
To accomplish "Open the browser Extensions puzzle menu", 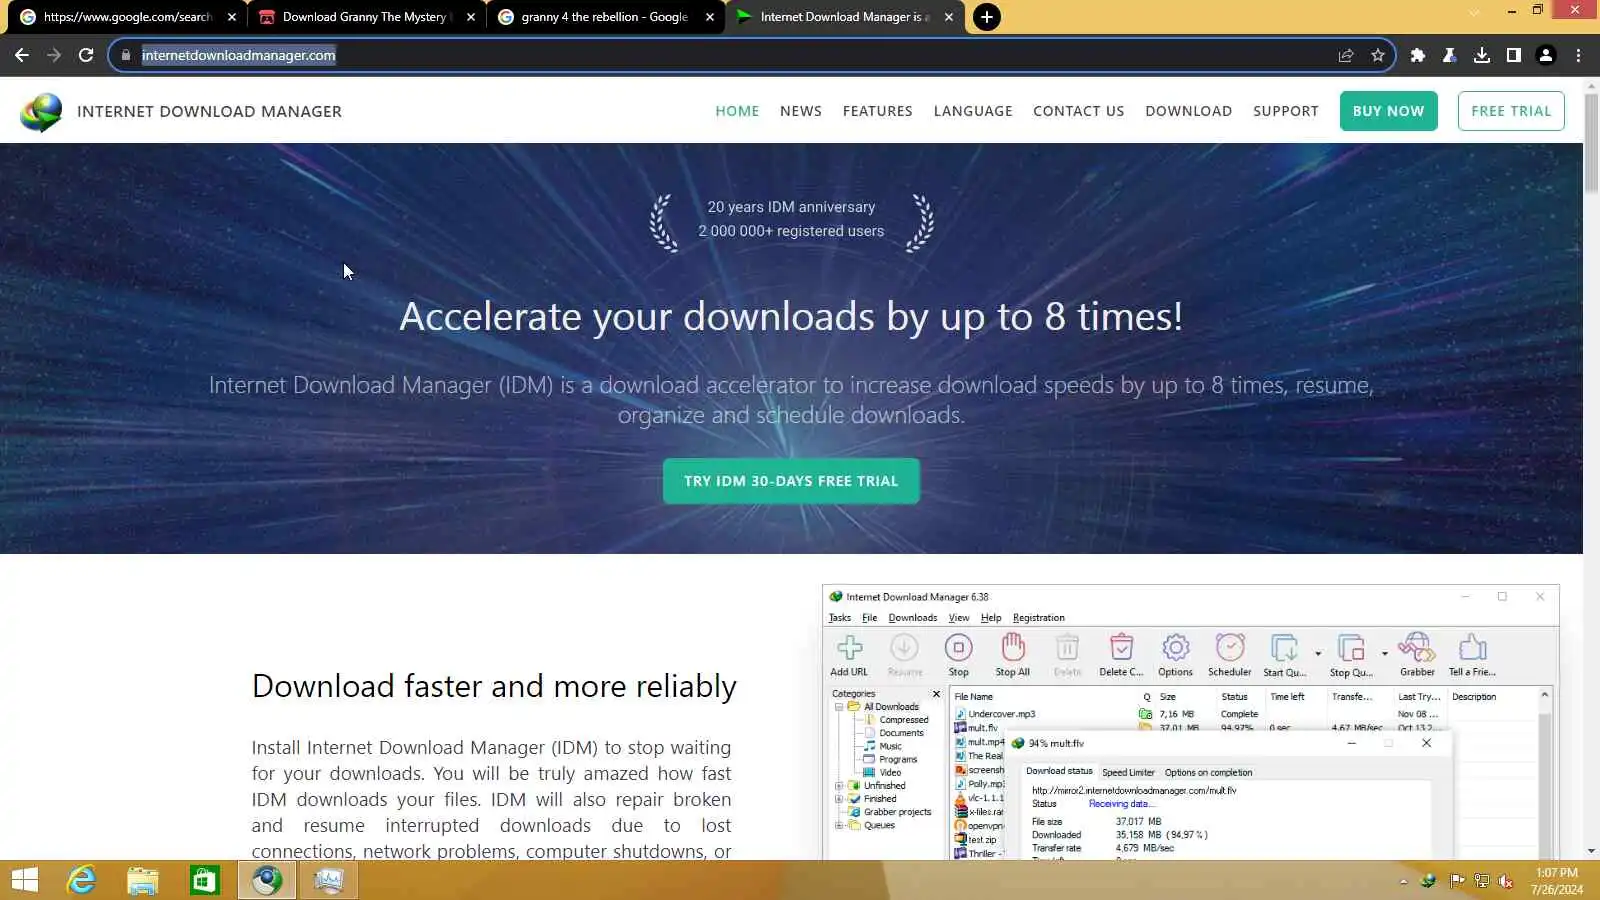I will pyautogui.click(x=1418, y=55).
